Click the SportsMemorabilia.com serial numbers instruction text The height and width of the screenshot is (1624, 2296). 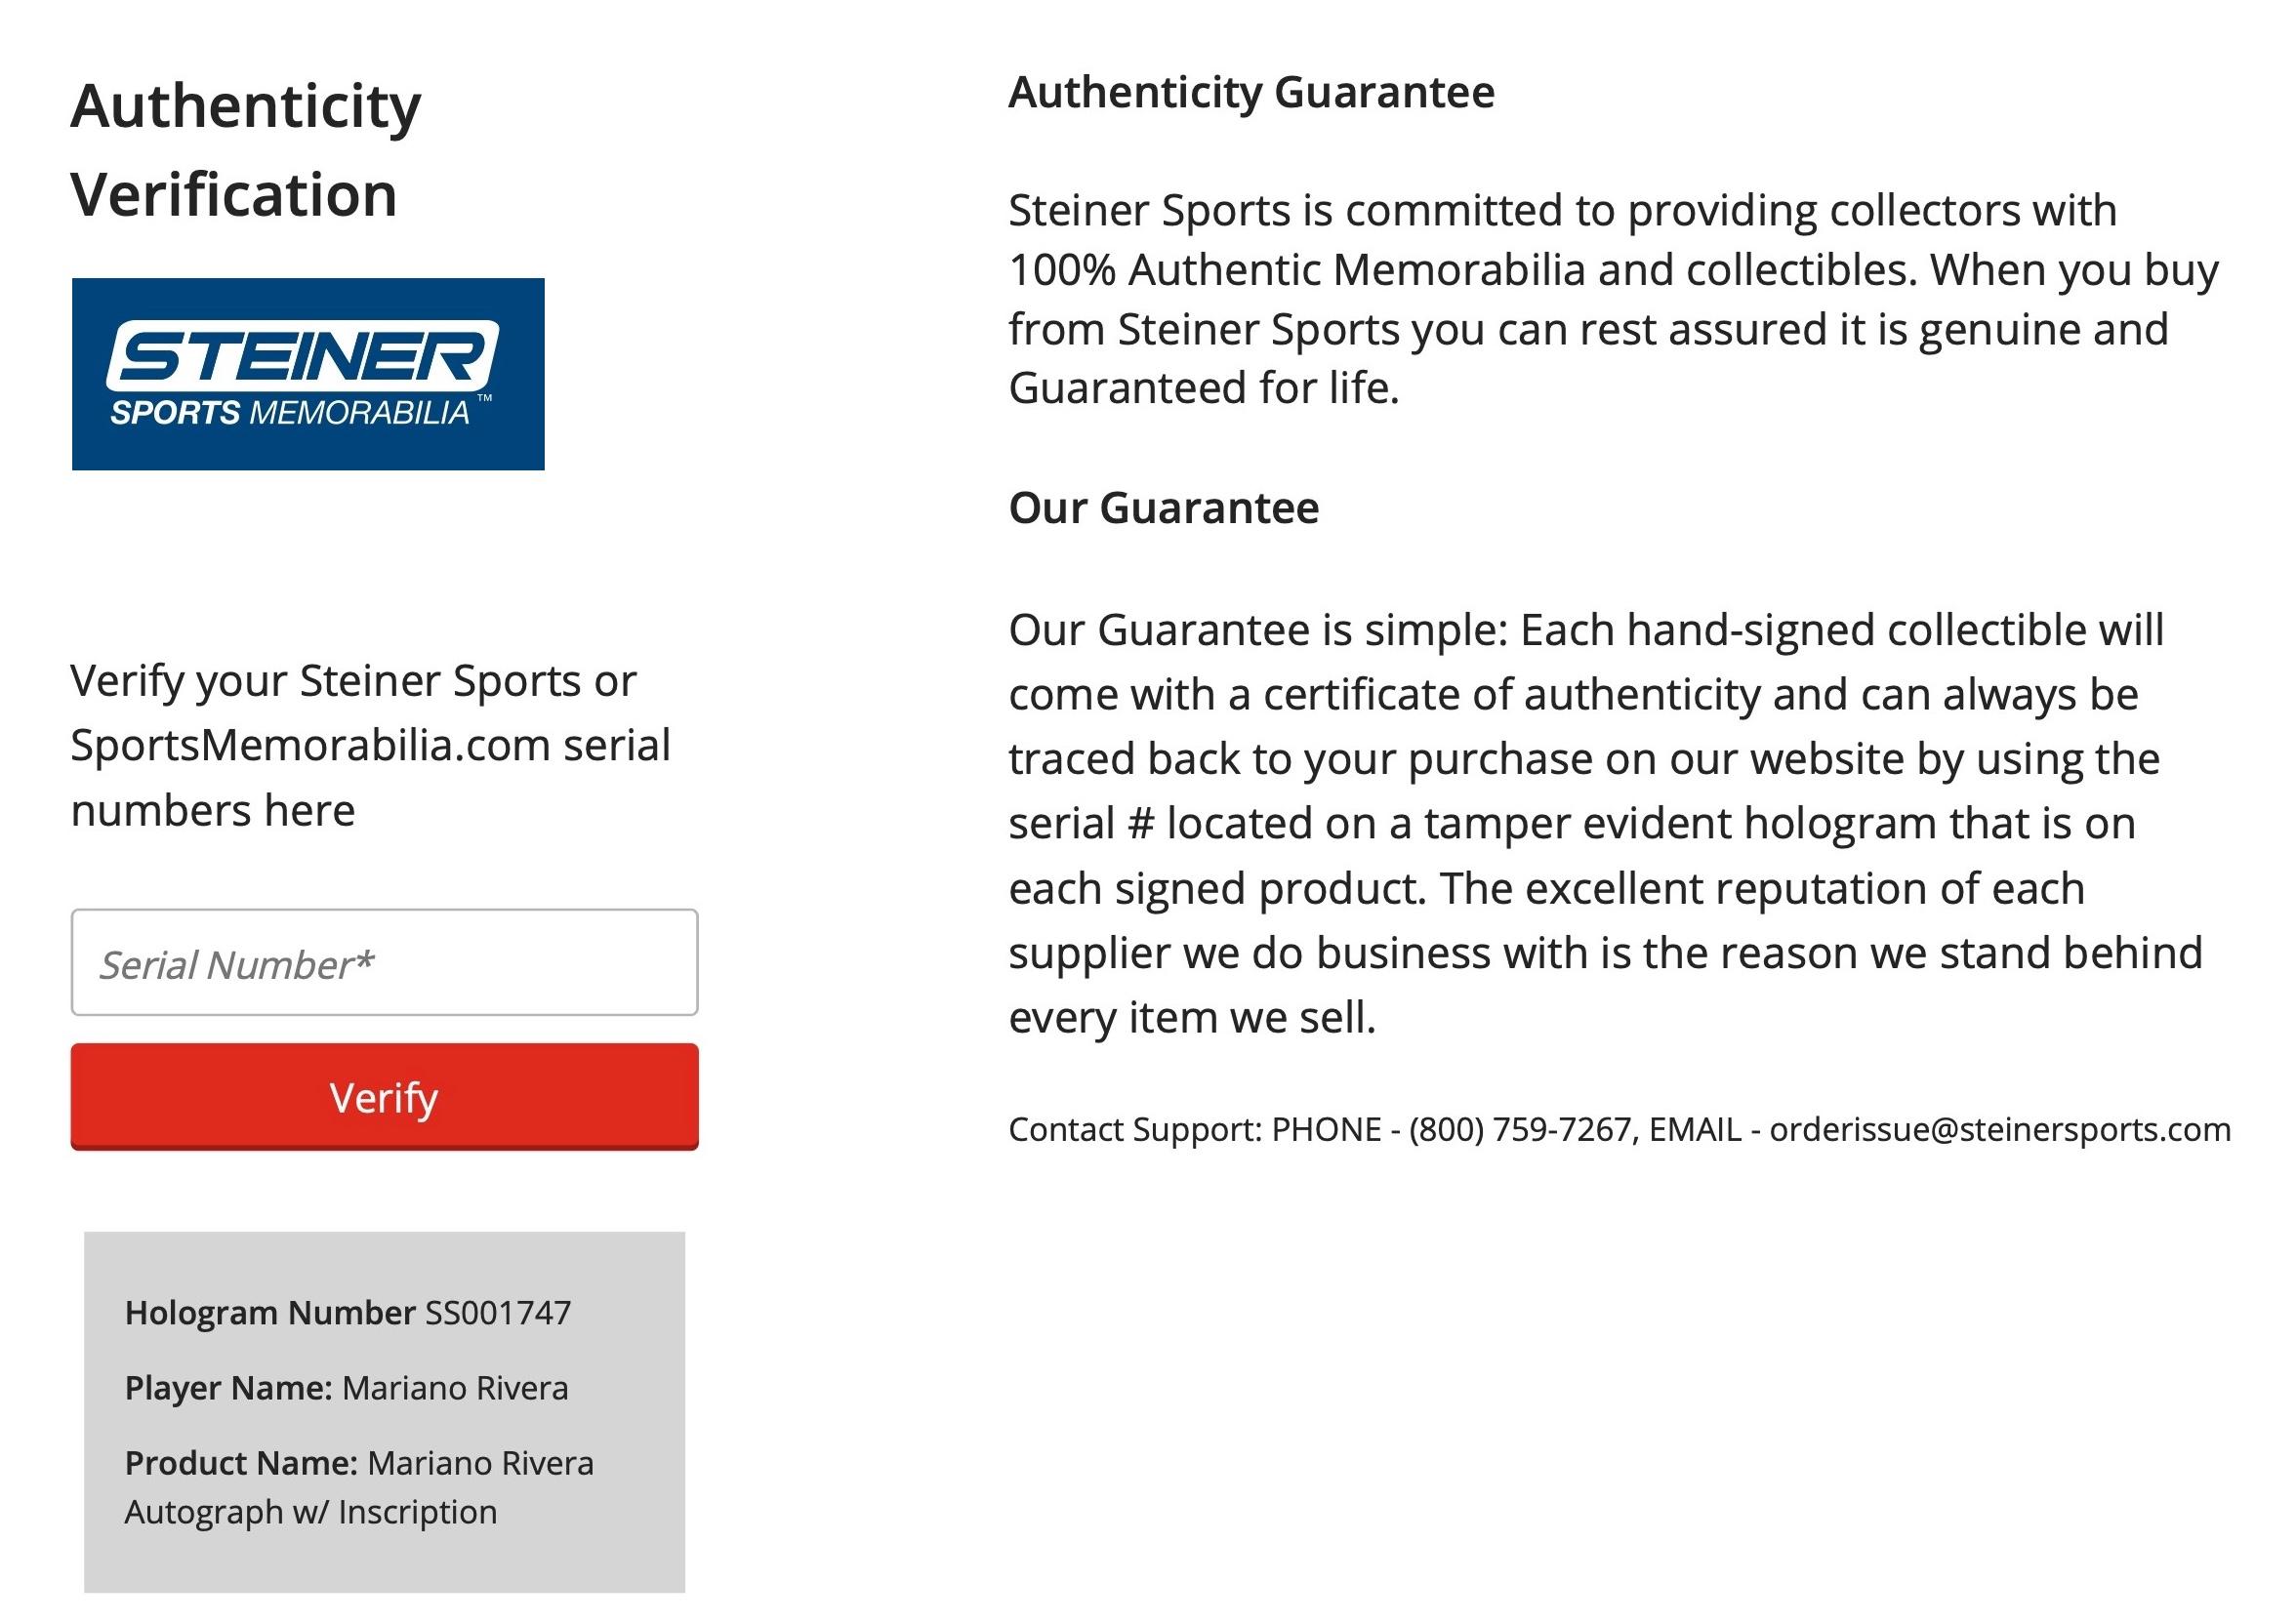[370, 746]
